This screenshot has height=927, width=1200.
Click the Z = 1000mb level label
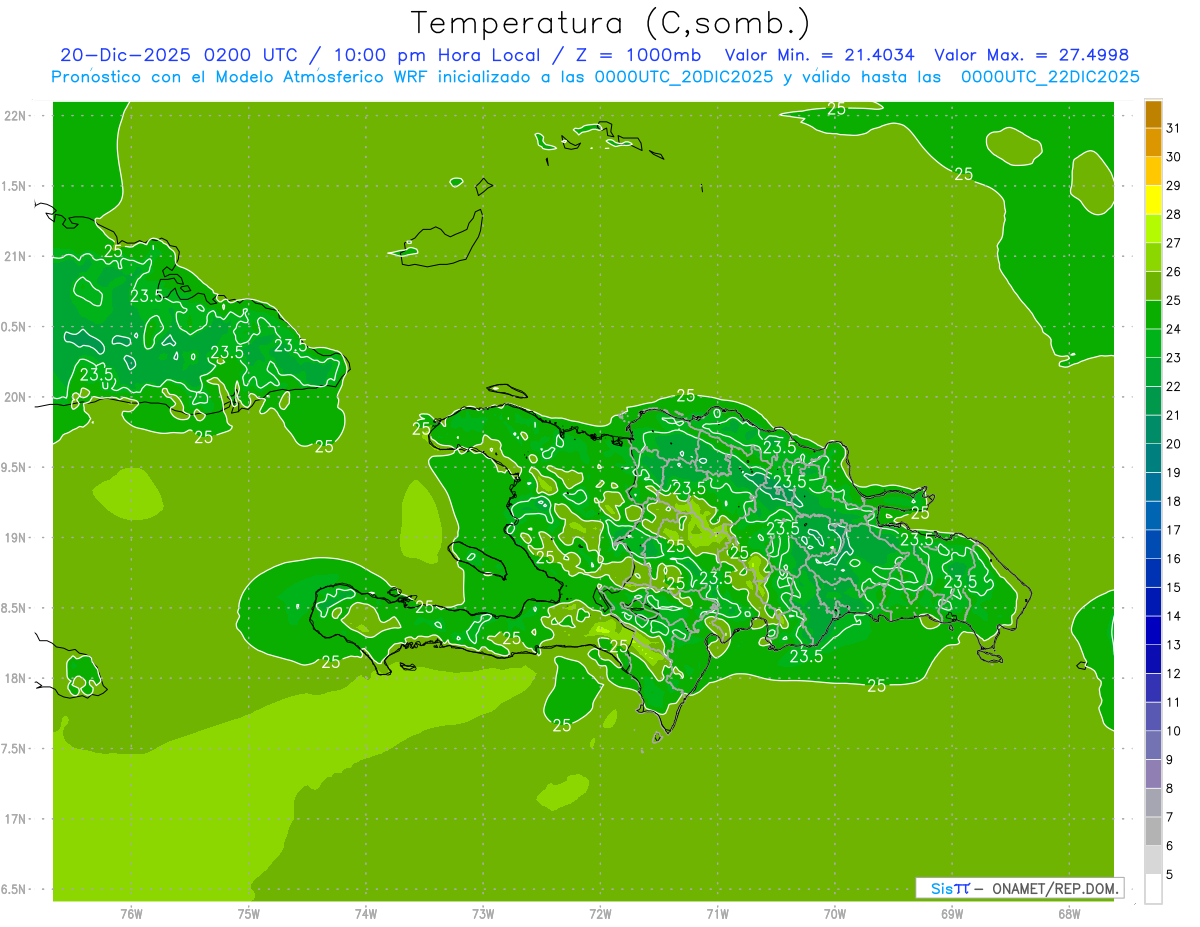[643, 55]
